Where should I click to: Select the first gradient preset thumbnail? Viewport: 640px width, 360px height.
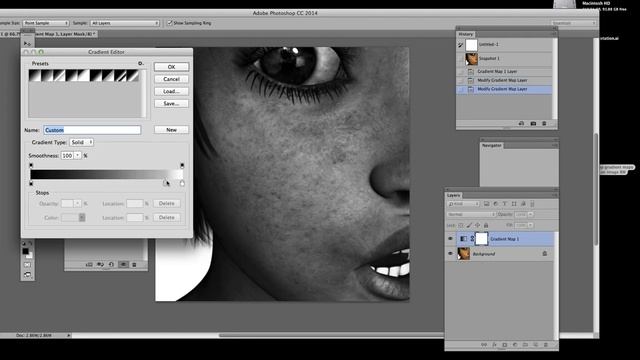tap(35, 76)
